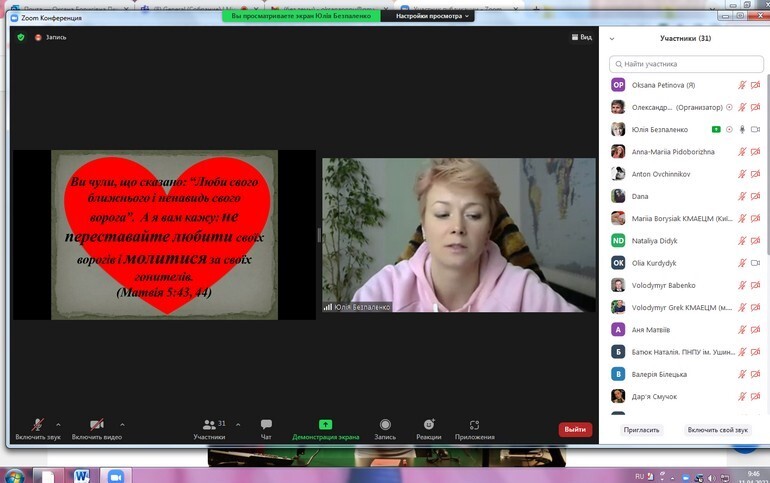The height and width of the screenshot is (483, 770).
Task: Expand video options arrow next to camera
Action: point(122,425)
